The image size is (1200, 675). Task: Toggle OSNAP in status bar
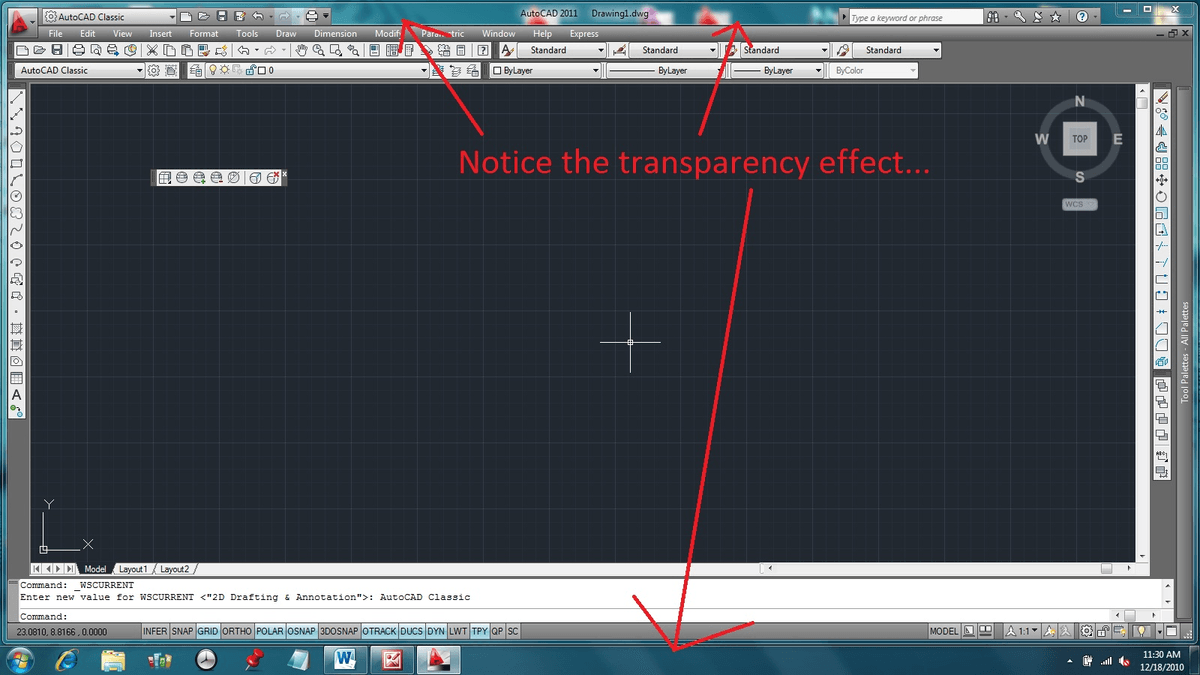(x=301, y=632)
